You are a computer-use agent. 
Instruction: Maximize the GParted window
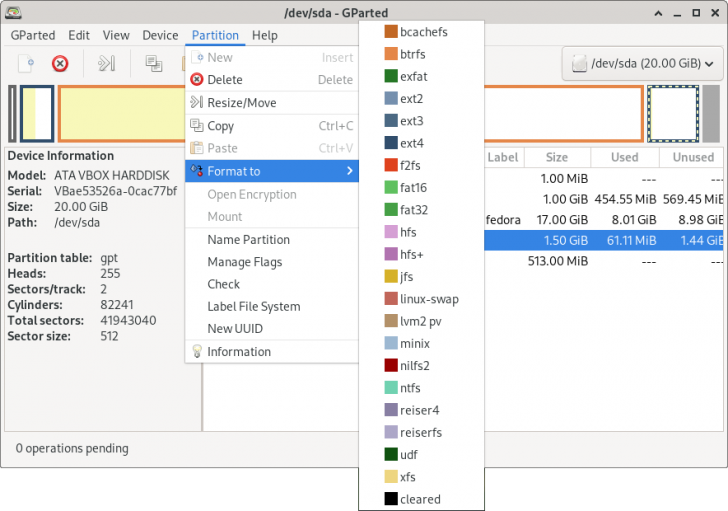(x=696, y=13)
